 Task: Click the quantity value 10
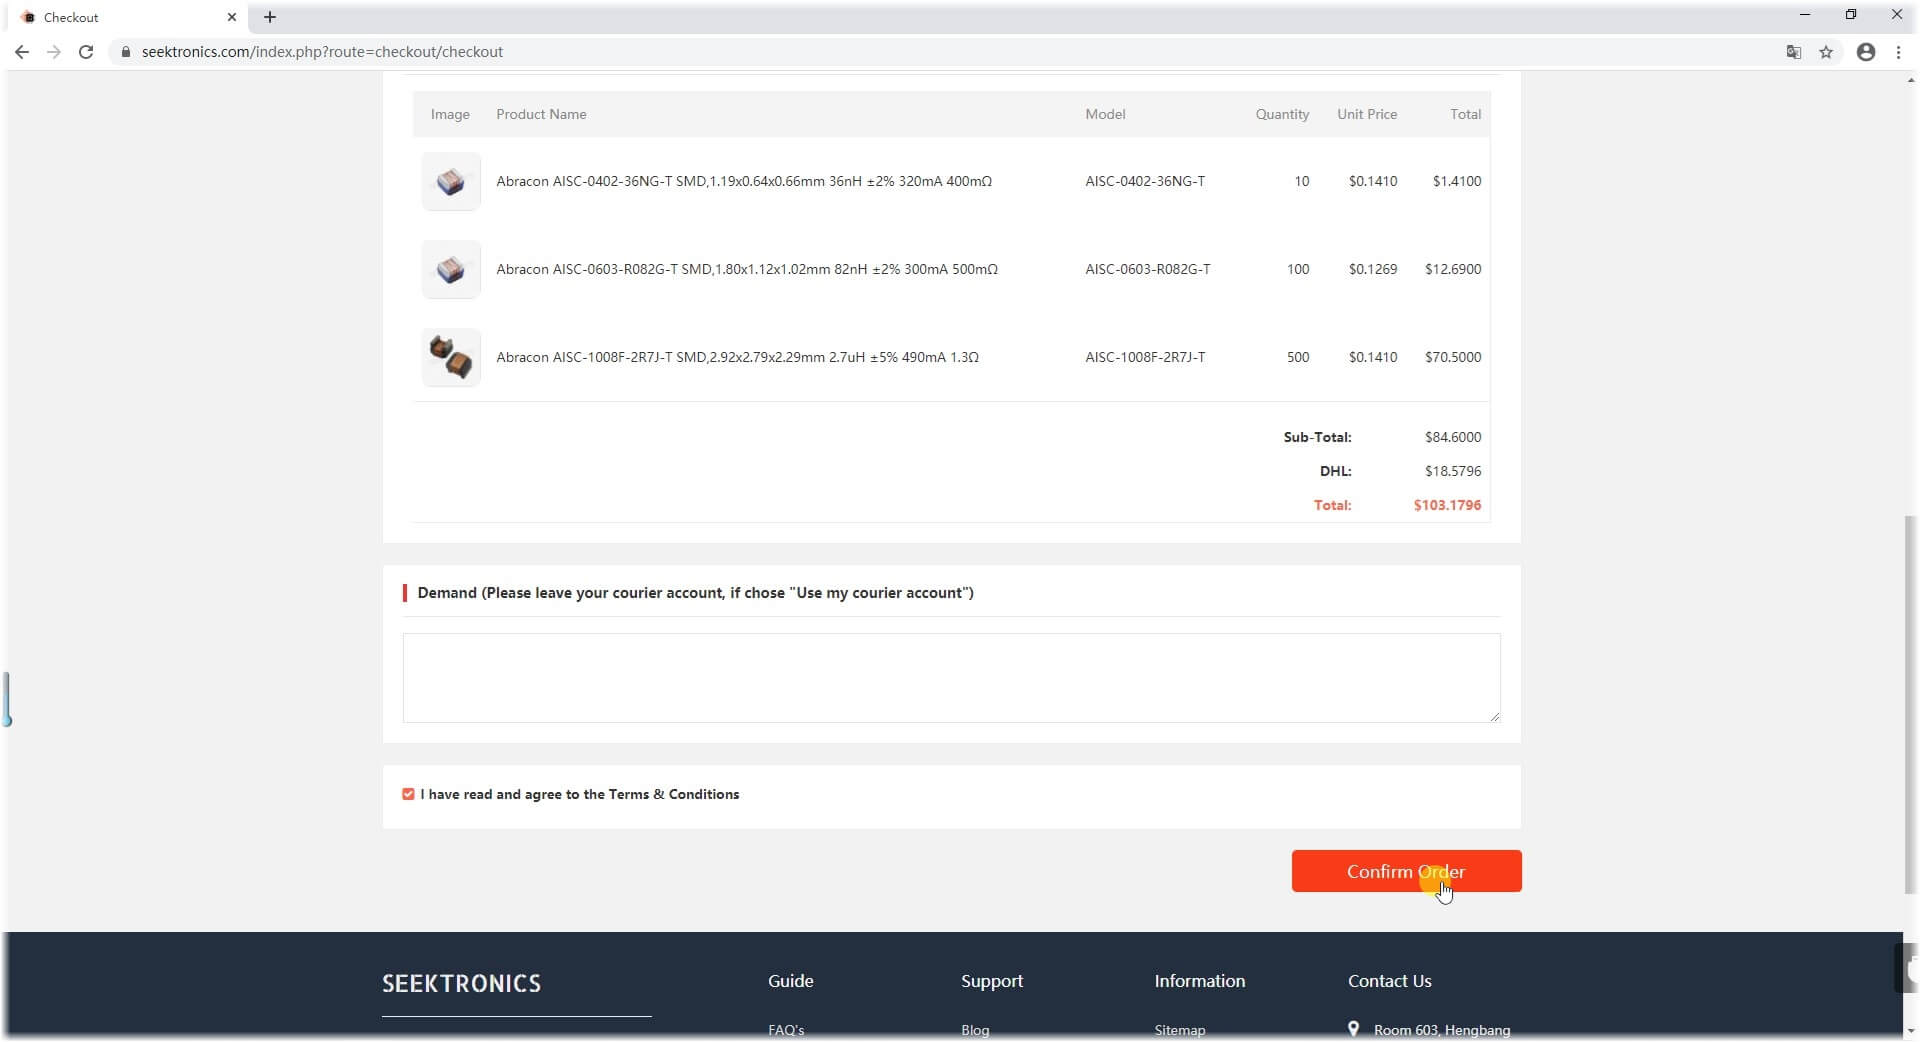[x=1301, y=181]
